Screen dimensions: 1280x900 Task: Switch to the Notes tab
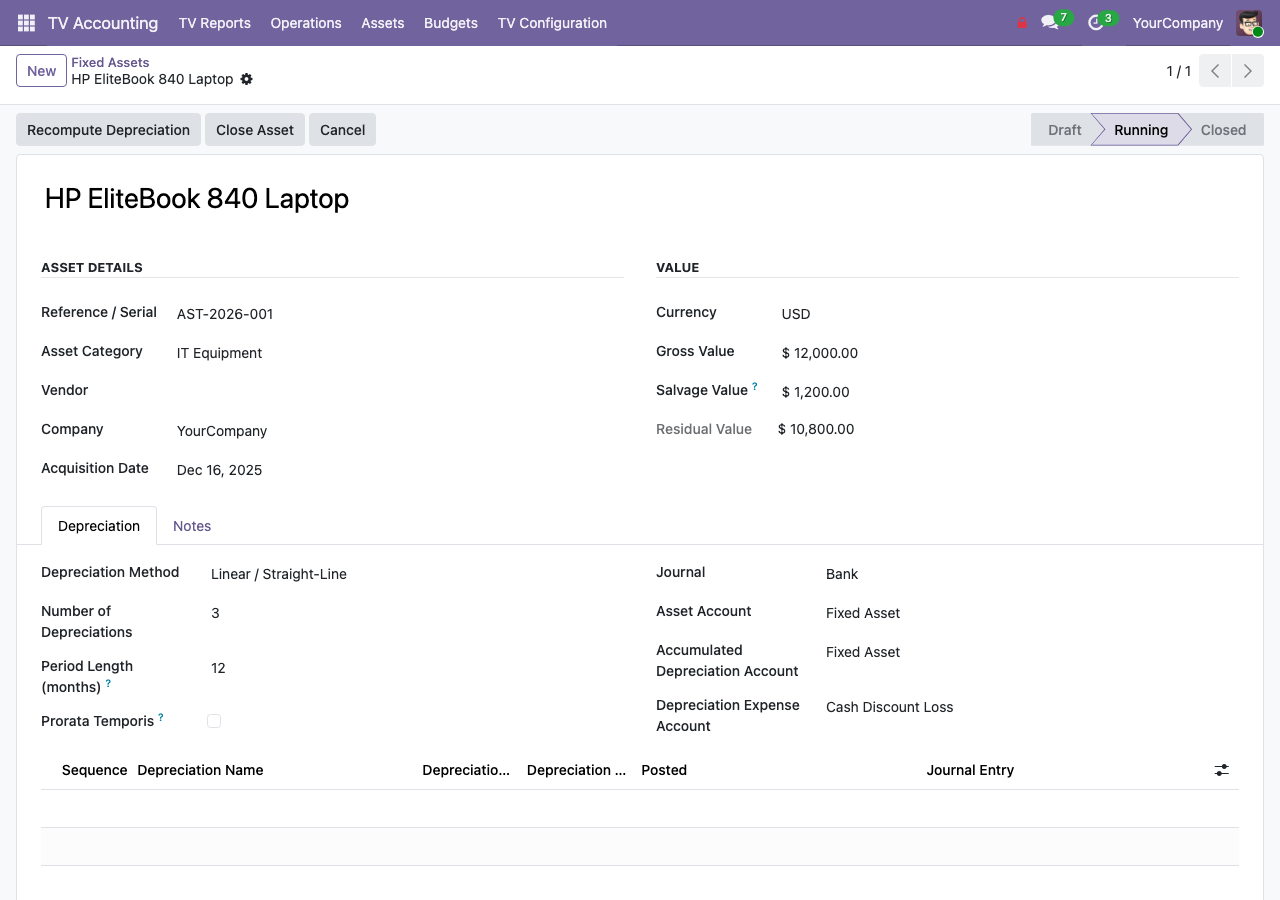192,526
